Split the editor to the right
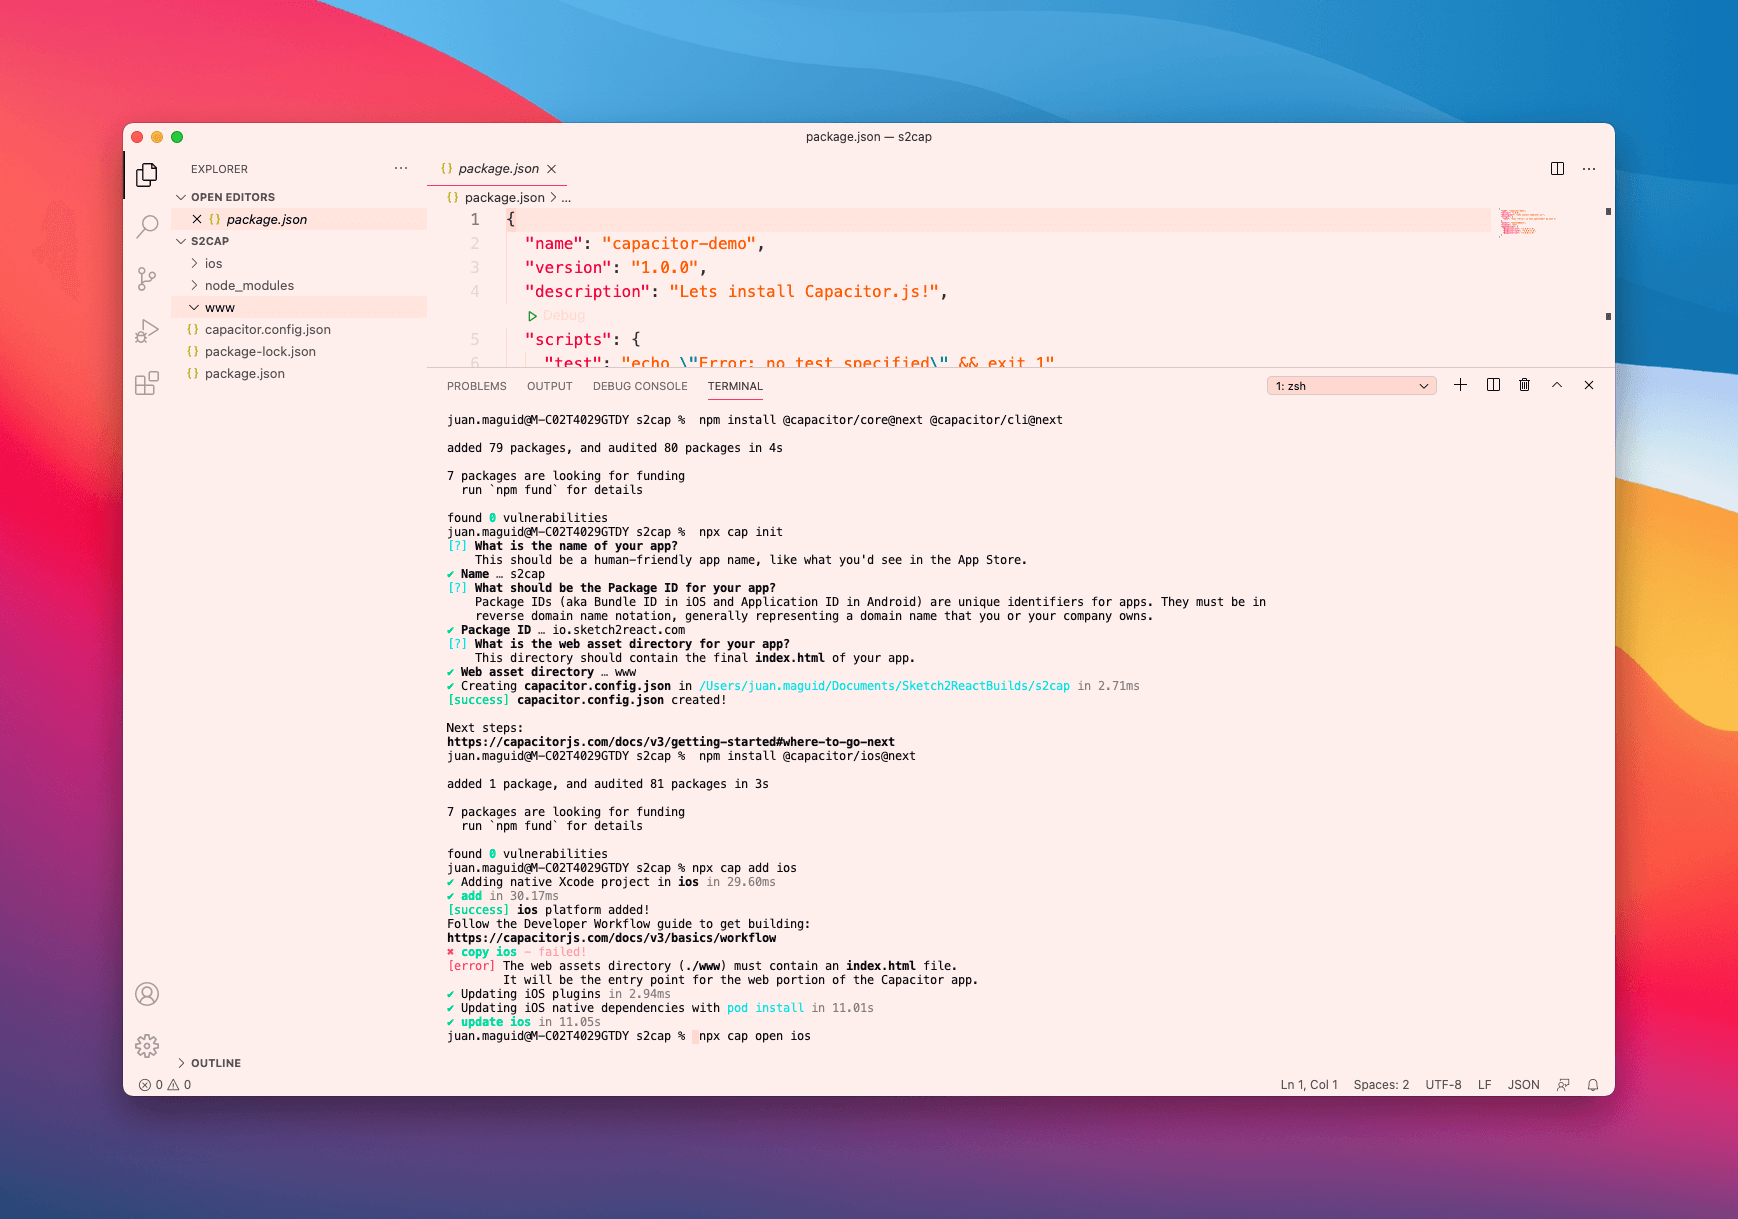The image size is (1738, 1219). (x=1557, y=169)
